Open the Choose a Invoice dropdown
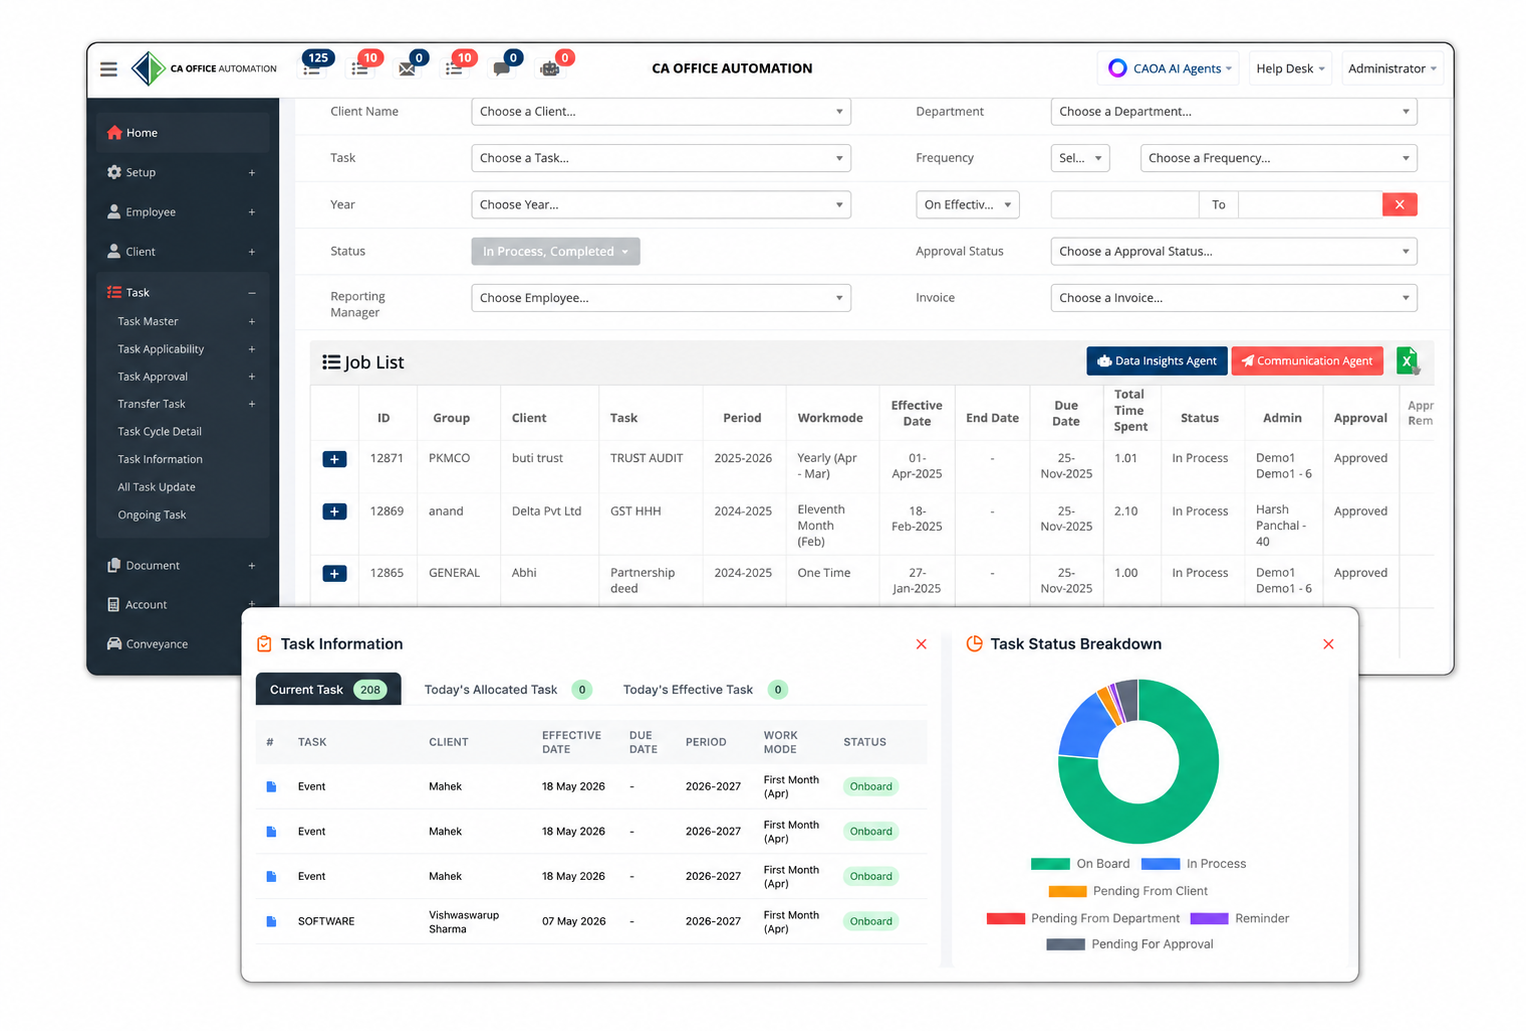1526x1031 pixels. [x=1234, y=298]
